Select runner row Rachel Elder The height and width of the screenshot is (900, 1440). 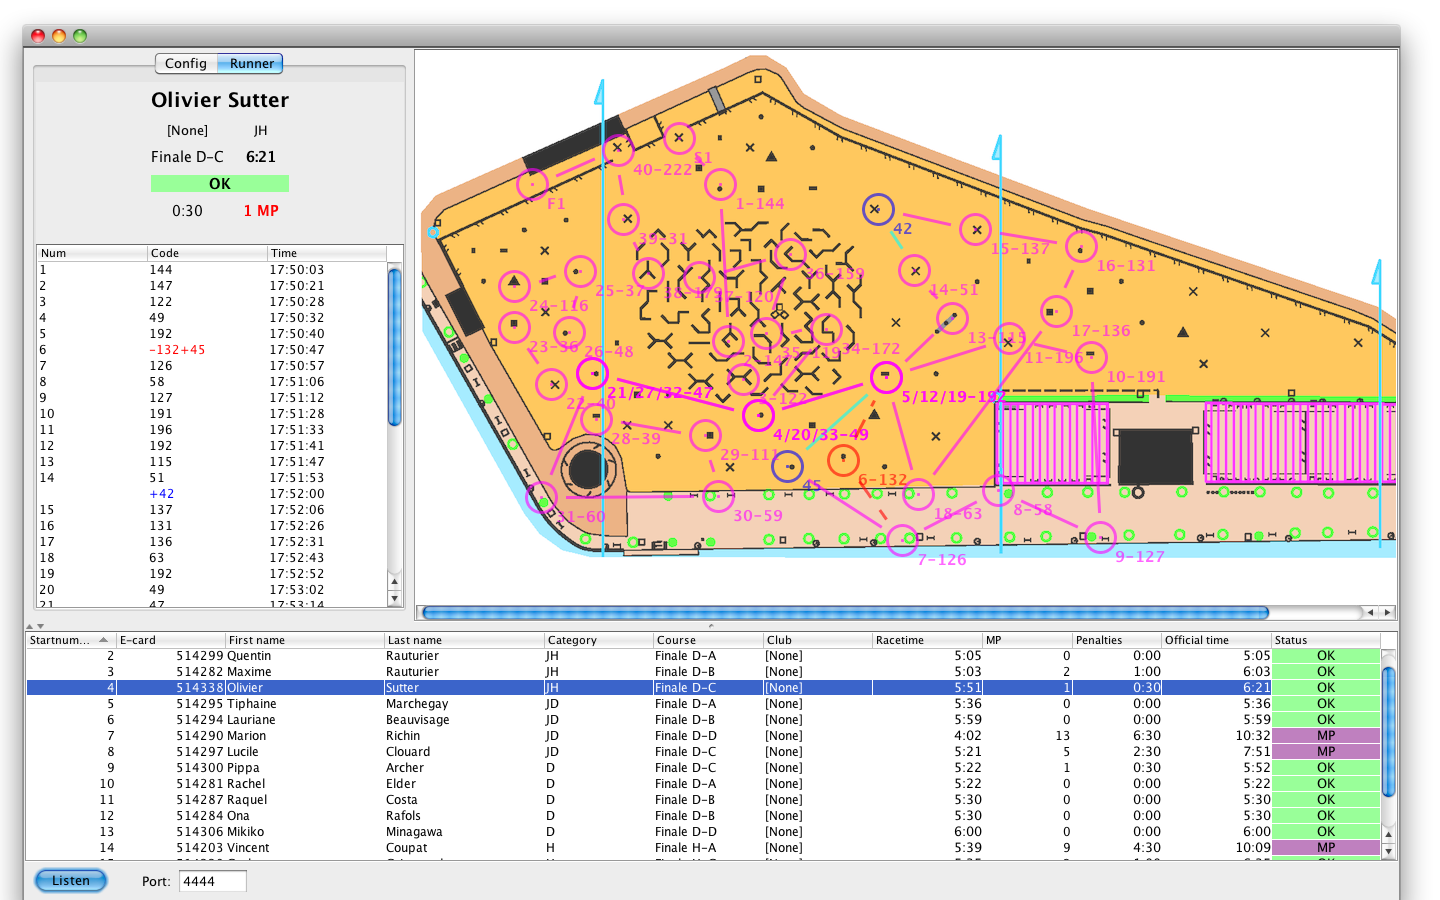coord(703,784)
